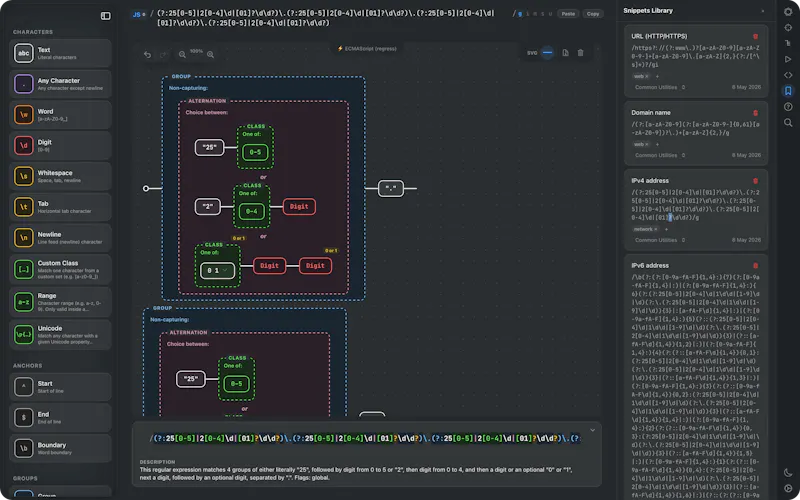Select the Word \w block
800x500 pixels.
pos(60,115)
